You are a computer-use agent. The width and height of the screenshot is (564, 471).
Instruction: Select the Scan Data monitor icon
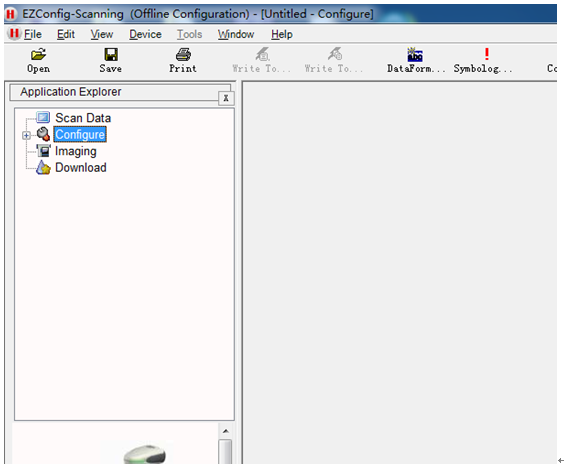coord(43,117)
